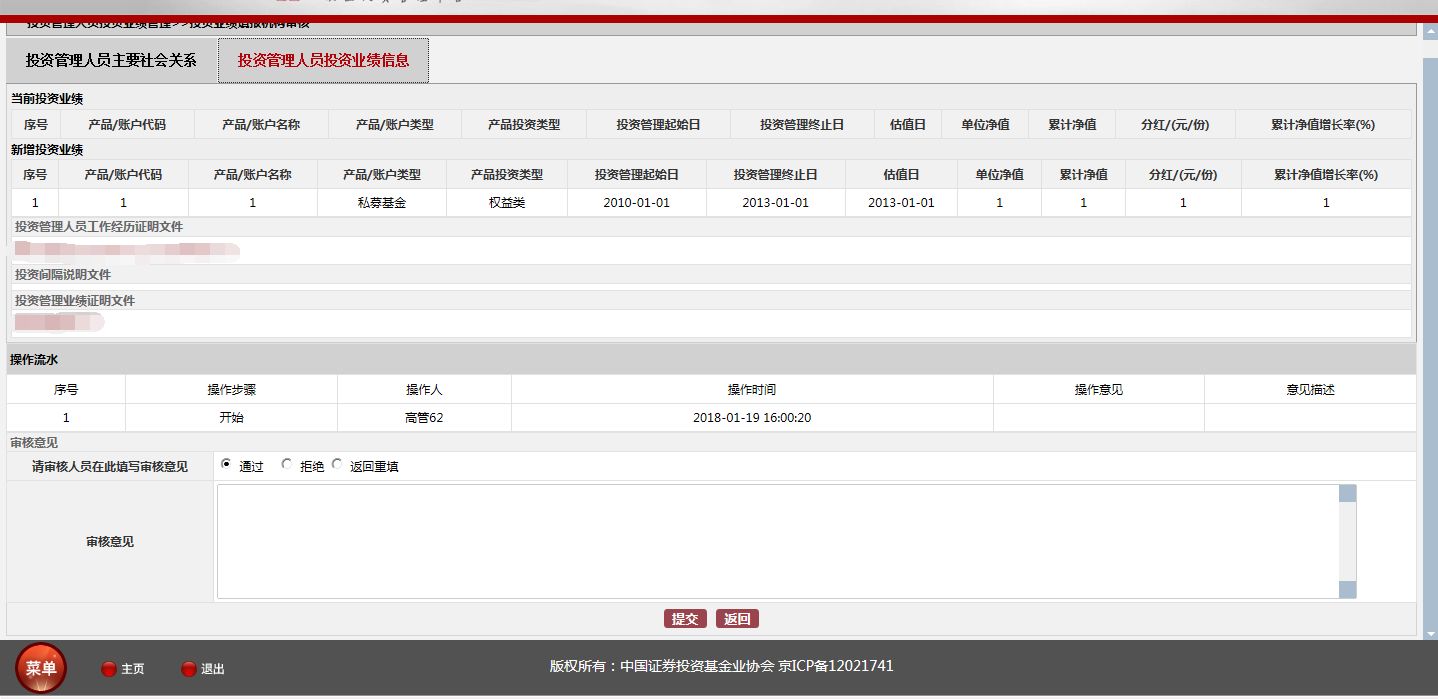Click the 私募基金 cell in 新增投资业绩
1438x699 pixels.
(x=381, y=203)
